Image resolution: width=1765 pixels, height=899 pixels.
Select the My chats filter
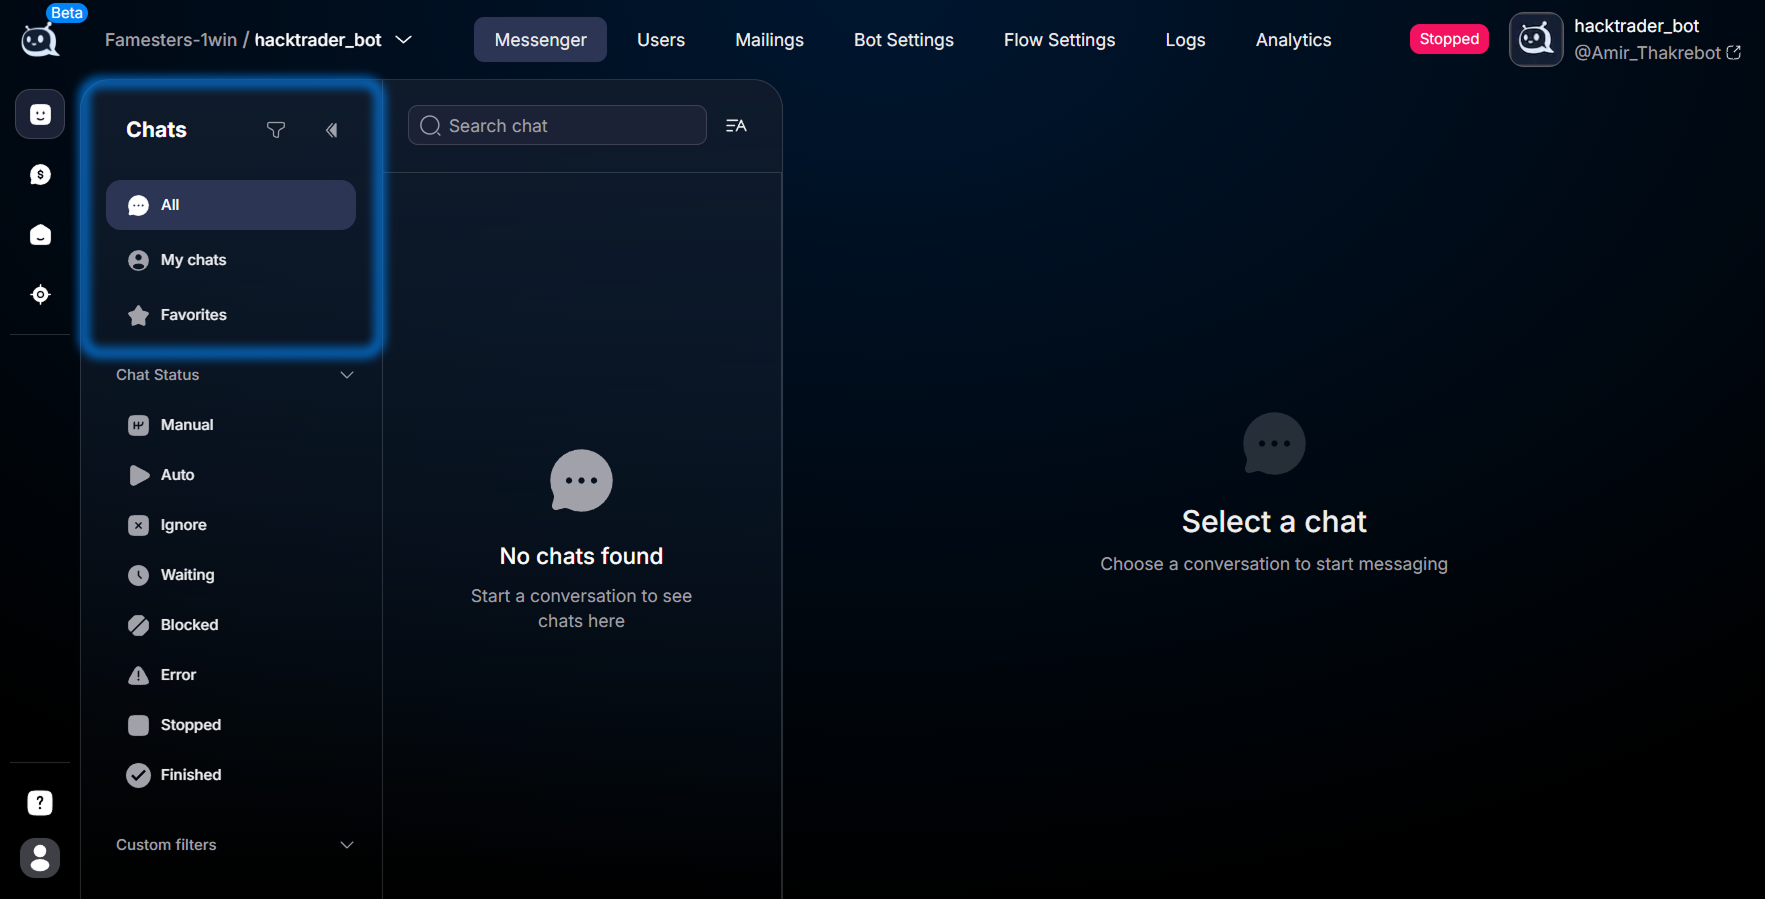[231, 260]
